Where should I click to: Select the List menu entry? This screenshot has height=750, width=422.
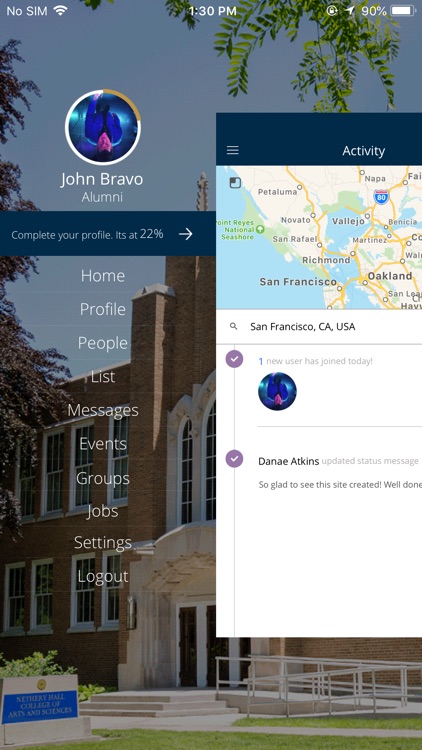click(x=103, y=377)
